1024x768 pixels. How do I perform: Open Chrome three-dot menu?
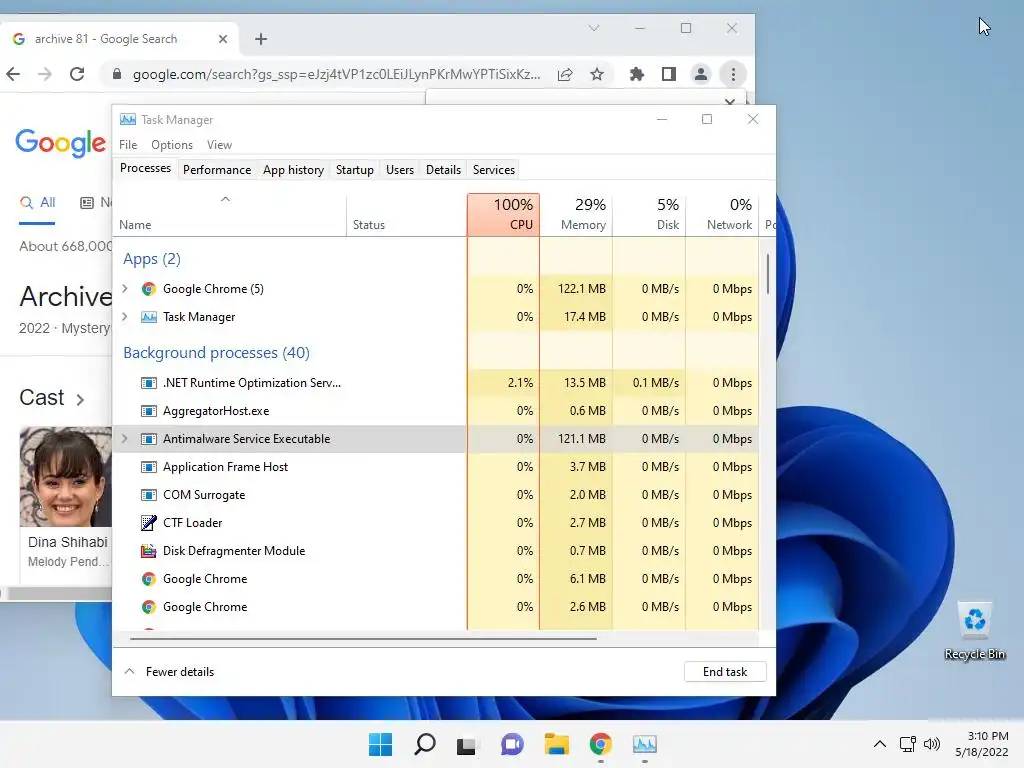[x=733, y=74]
